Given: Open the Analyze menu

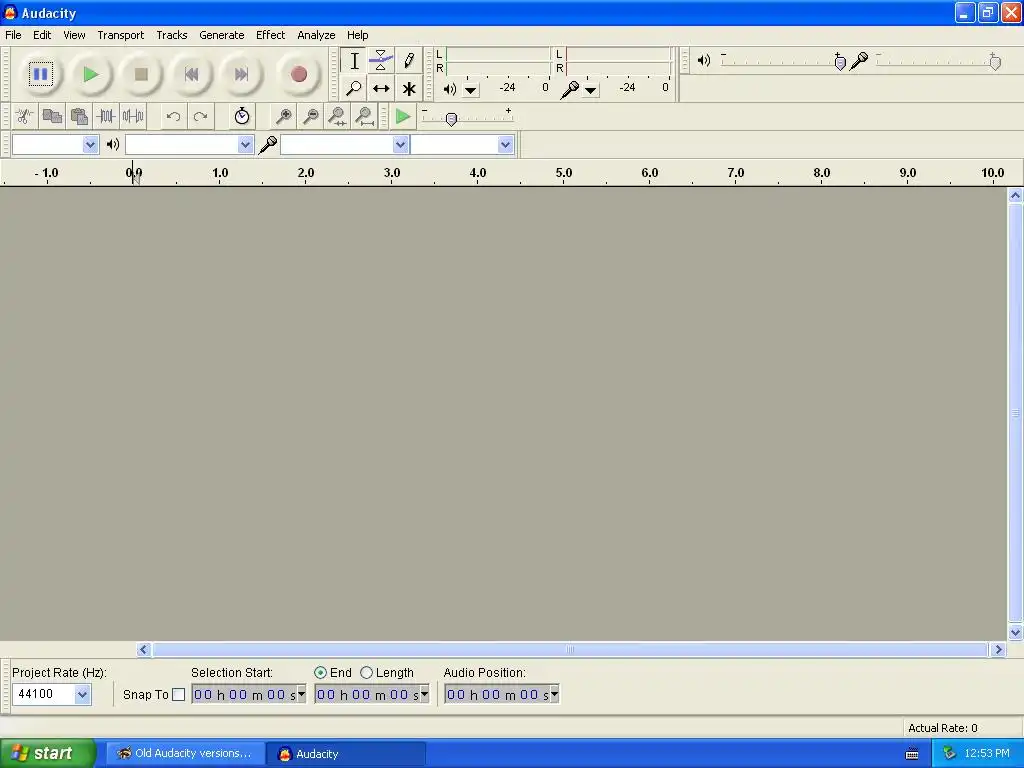Looking at the screenshot, I should pos(316,35).
